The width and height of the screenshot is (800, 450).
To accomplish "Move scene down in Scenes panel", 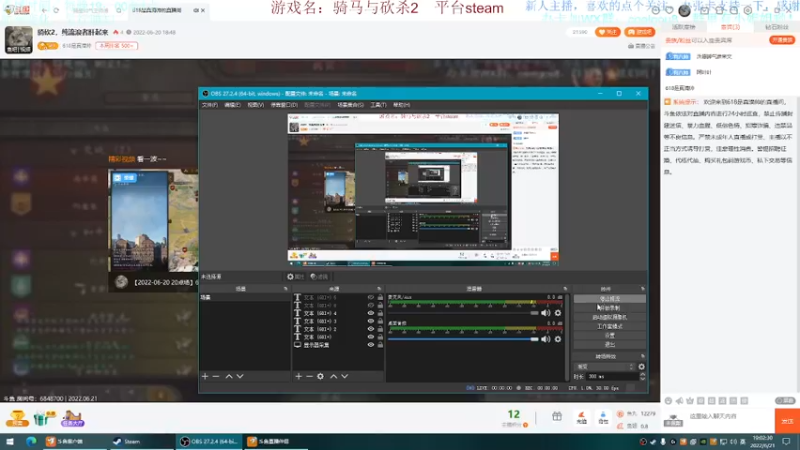I will 240,376.
